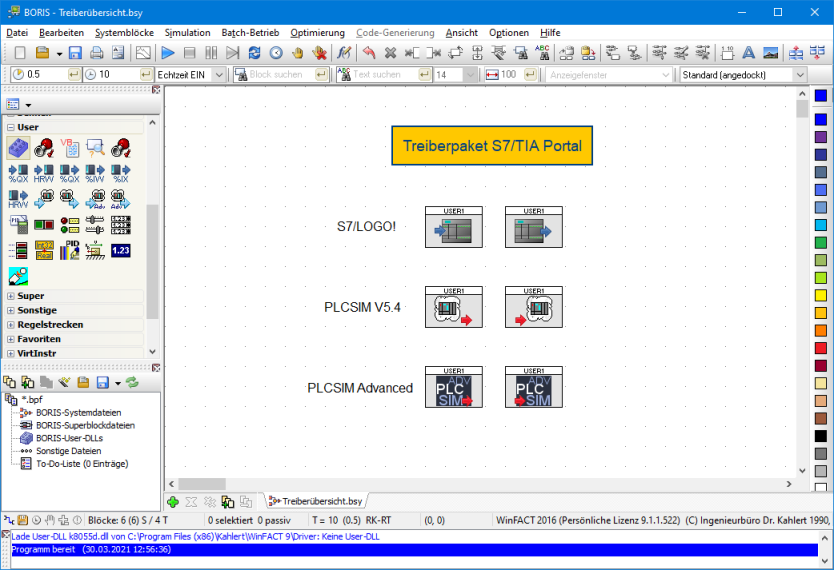The width and height of the screenshot is (834, 570).
Task: Run a single simulation step
Action: tap(232, 53)
